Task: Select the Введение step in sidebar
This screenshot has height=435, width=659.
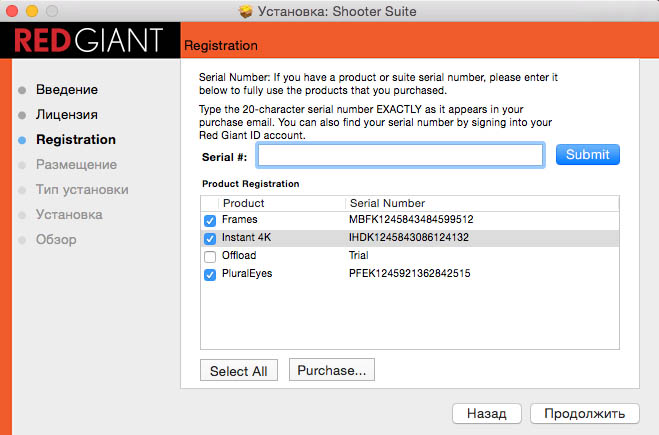Action: coord(67,90)
